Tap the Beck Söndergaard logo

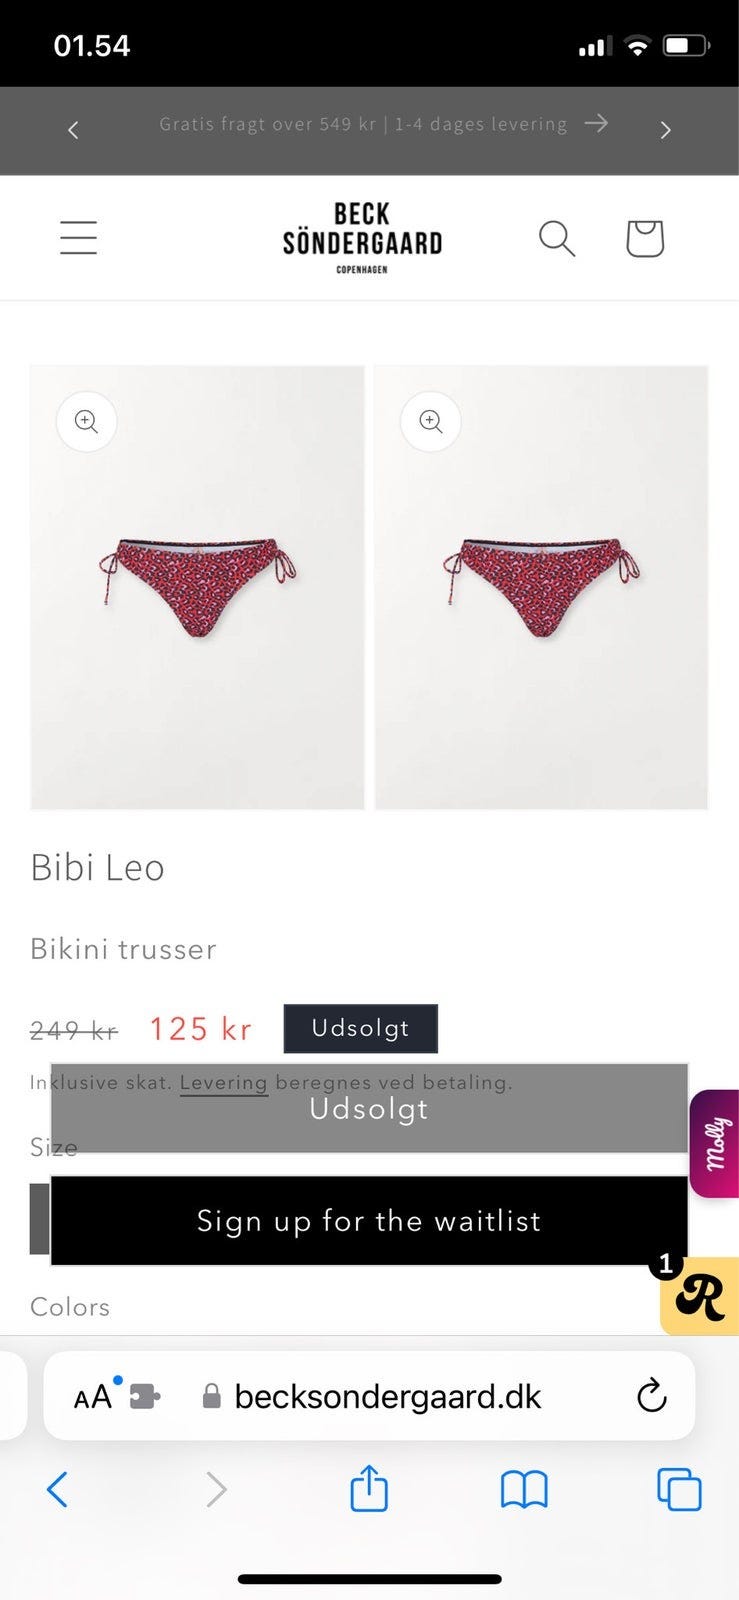coord(362,238)
